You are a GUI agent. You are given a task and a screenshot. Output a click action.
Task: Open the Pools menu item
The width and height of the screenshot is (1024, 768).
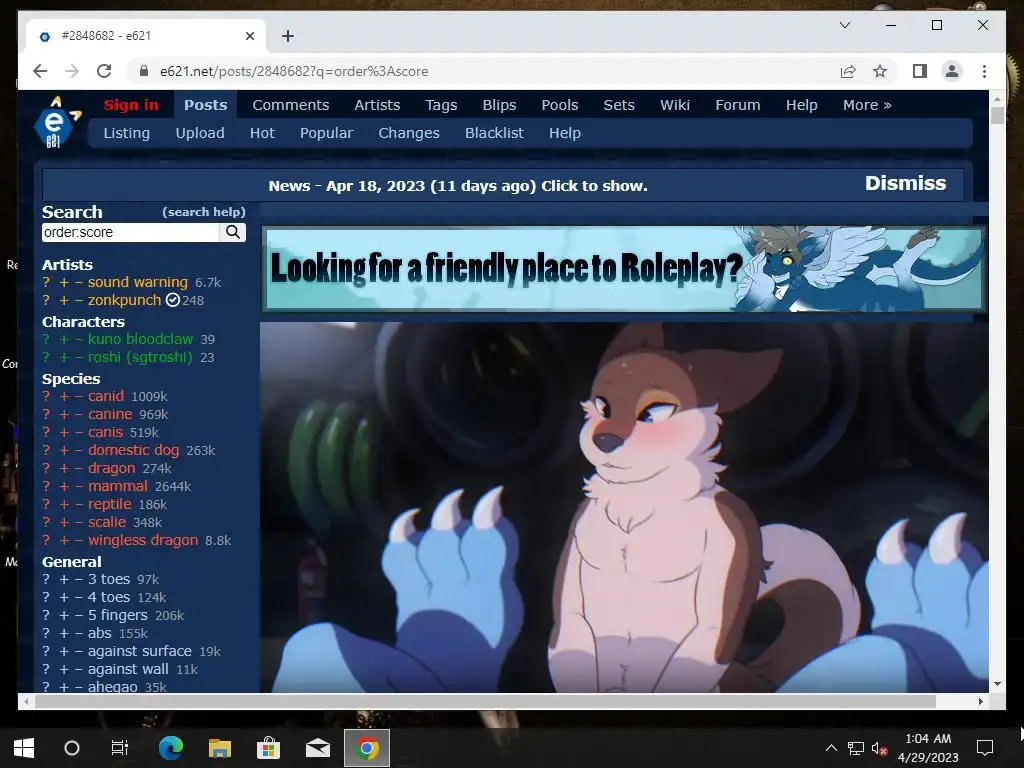tap(560, 105)
